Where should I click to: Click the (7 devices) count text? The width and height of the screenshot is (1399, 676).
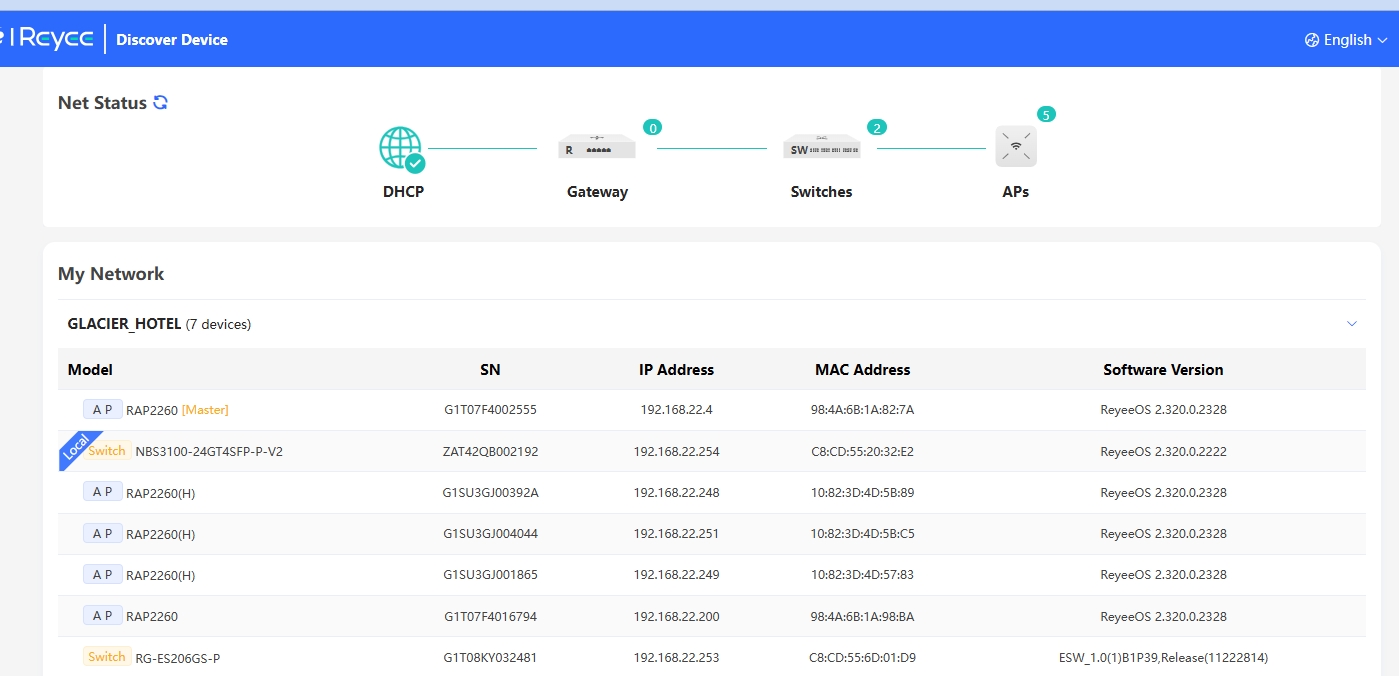(218, 324)
